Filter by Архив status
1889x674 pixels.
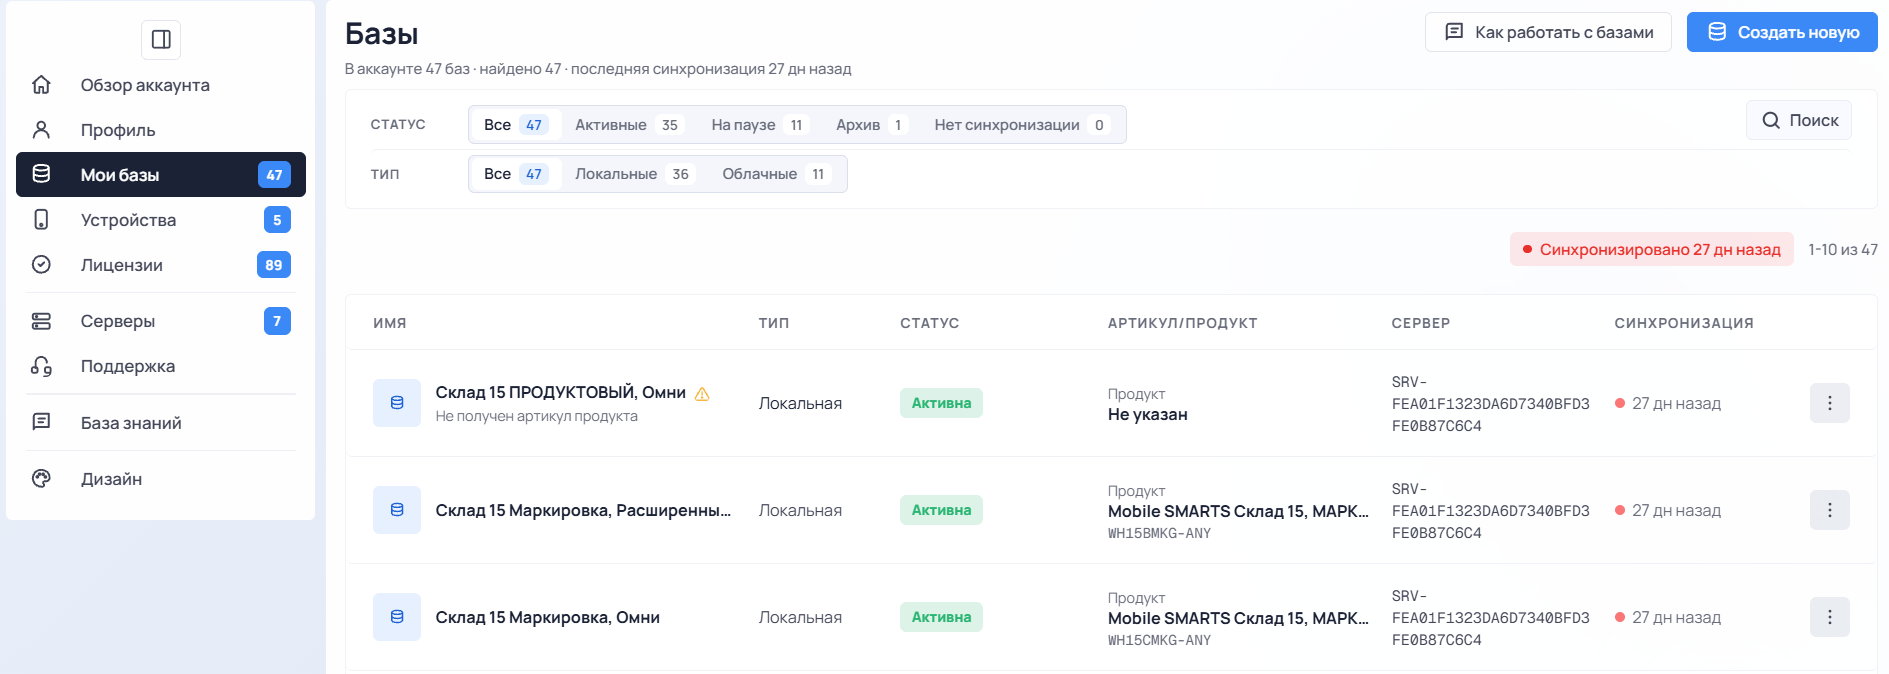pos(871,125)
